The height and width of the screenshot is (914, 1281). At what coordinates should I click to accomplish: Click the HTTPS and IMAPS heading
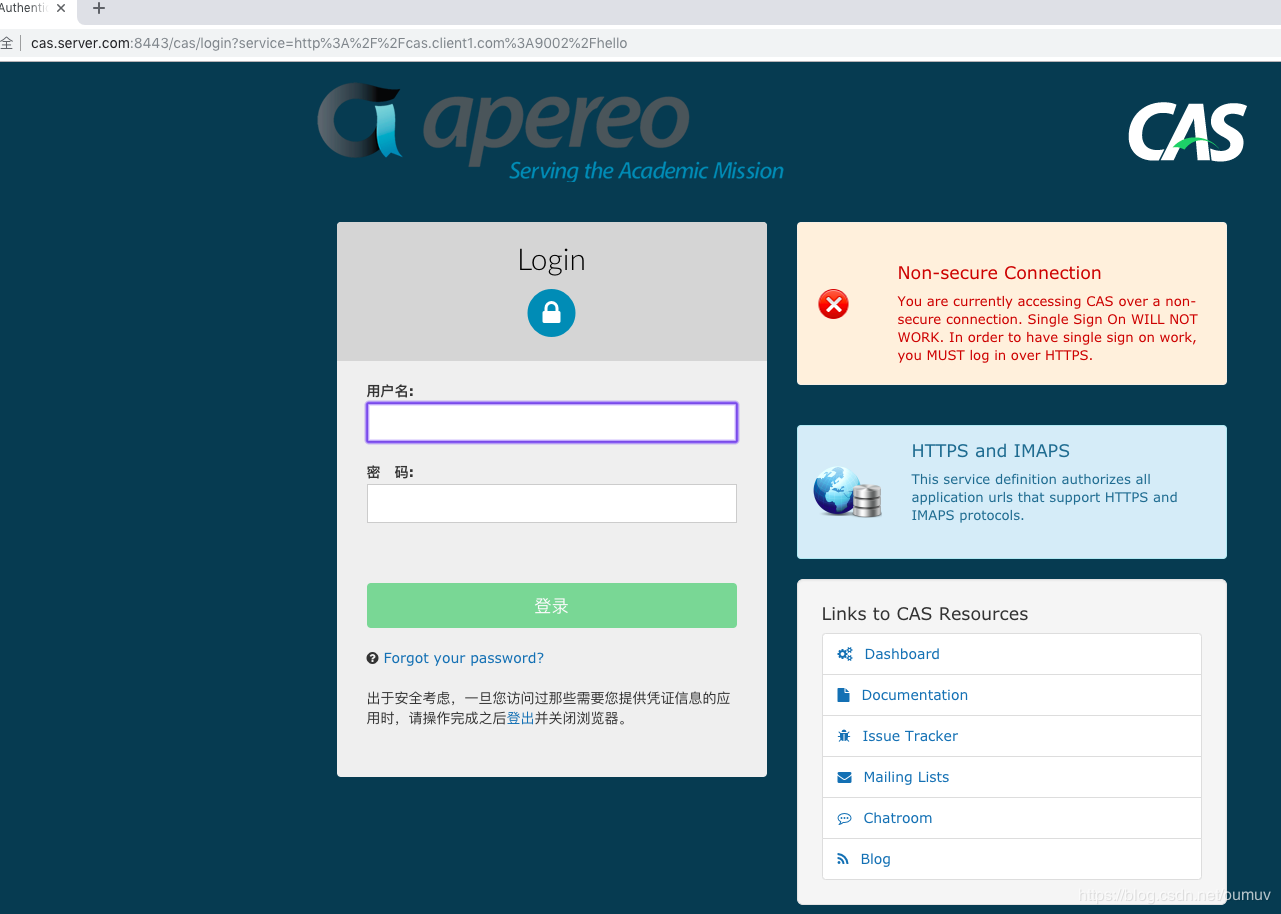pyautogui.click(x=990, y=451)
